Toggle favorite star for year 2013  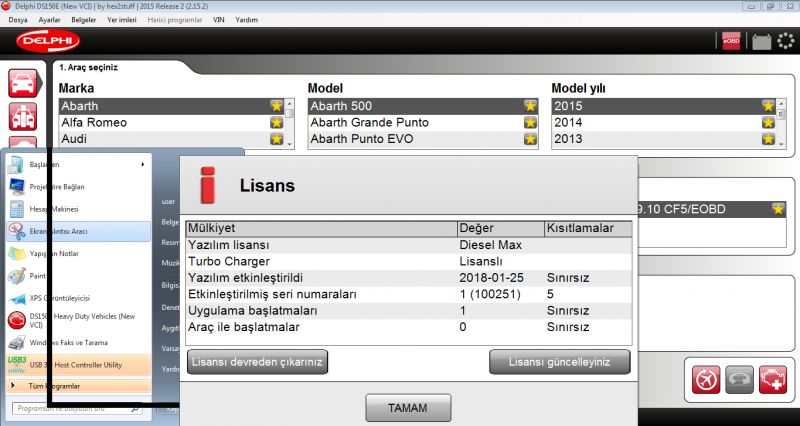(768, 139)
